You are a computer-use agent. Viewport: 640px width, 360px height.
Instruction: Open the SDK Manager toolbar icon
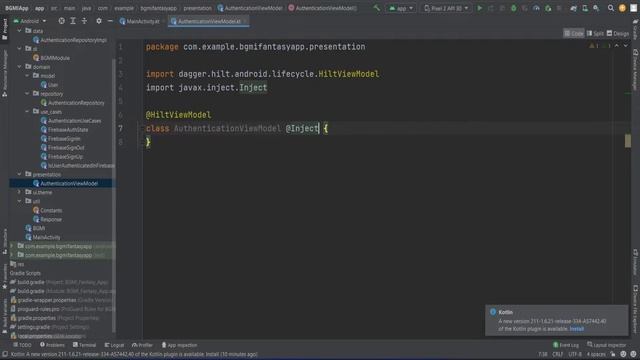(x=596, y=8)
